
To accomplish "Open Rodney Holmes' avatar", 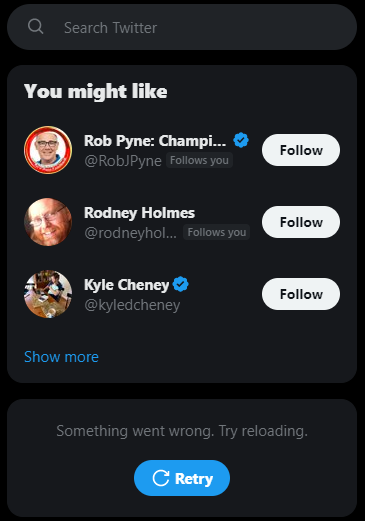I will 48,222.
